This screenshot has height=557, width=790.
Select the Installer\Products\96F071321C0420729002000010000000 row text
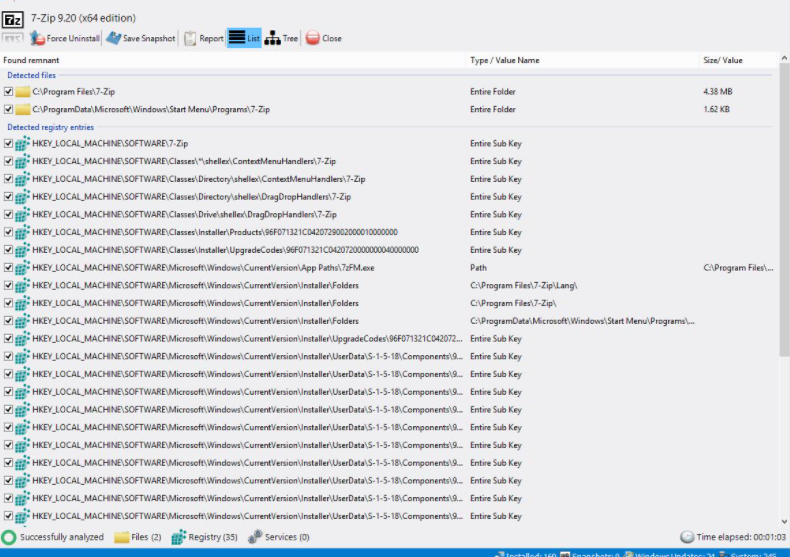tap(215, 232)
